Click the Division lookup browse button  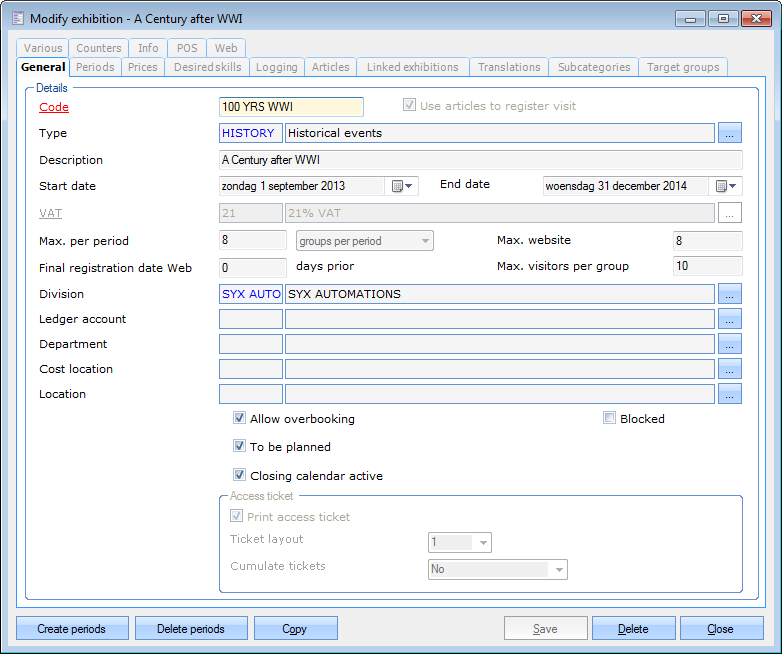(729, 294)
